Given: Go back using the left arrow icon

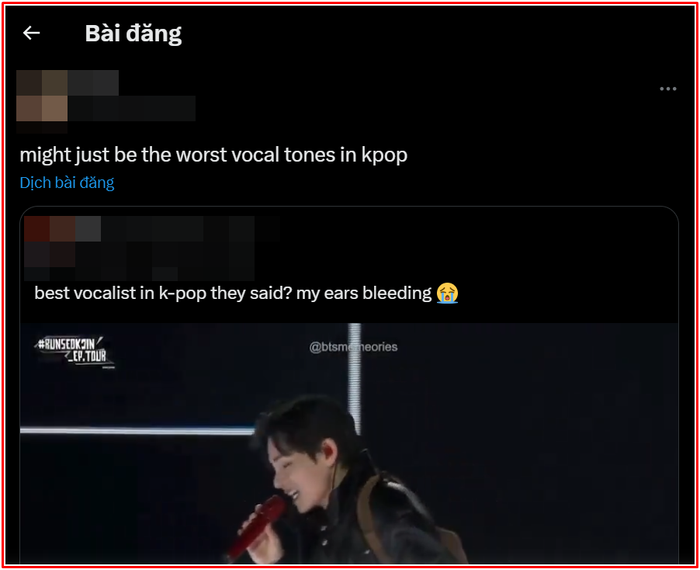Looking at the screenshot, I should tap(31, 33).
